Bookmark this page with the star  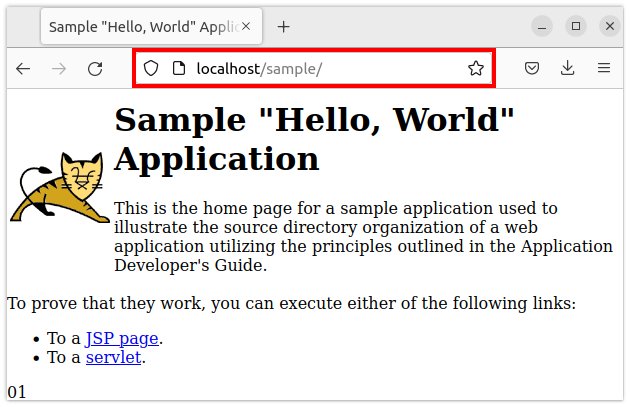[x=475, y=69]
